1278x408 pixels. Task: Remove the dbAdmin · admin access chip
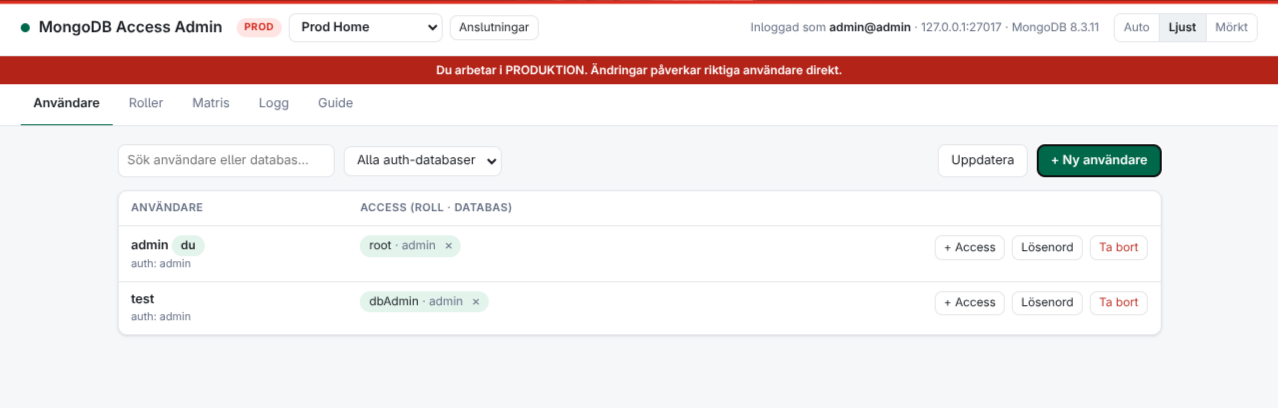[x=476, y=302]
